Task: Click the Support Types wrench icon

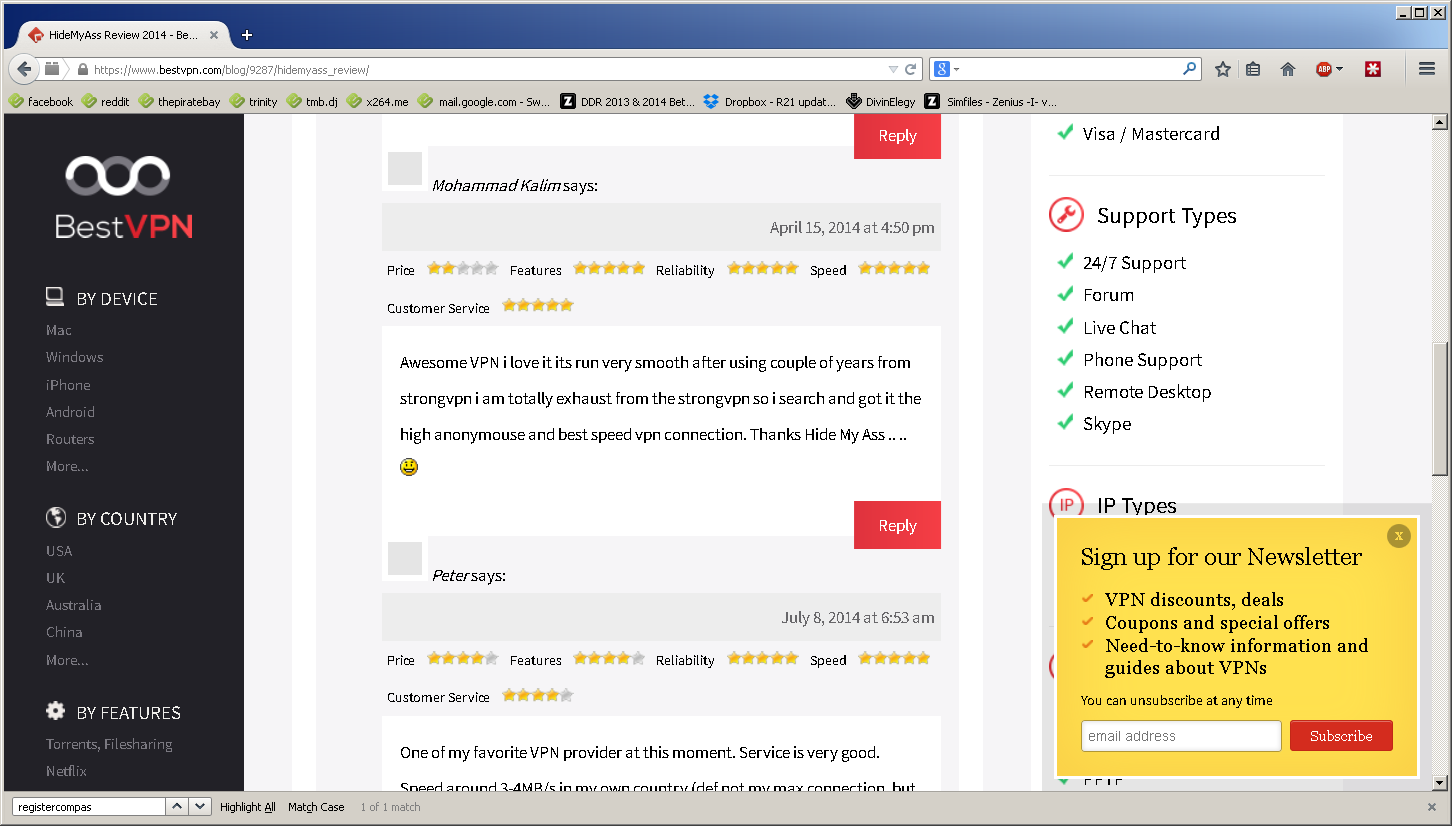Action: tap(1066, 215)
